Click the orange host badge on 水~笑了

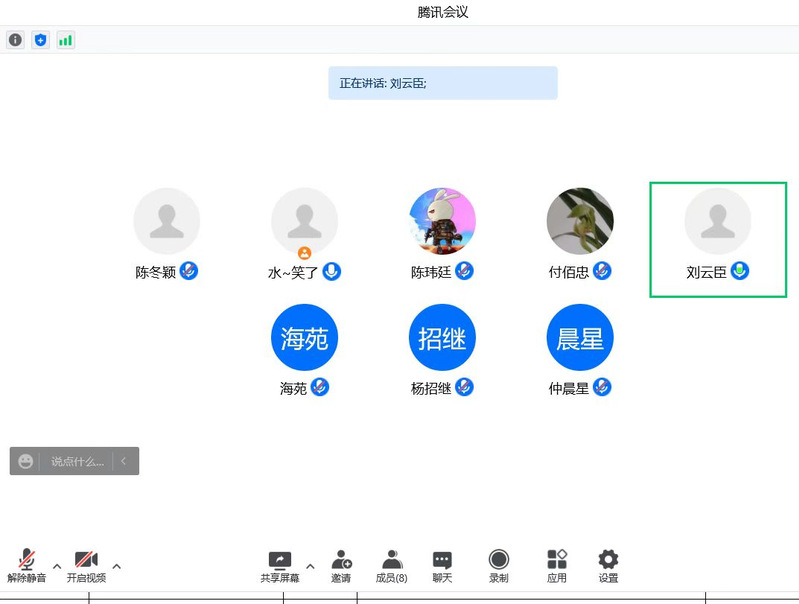(304, 253)
